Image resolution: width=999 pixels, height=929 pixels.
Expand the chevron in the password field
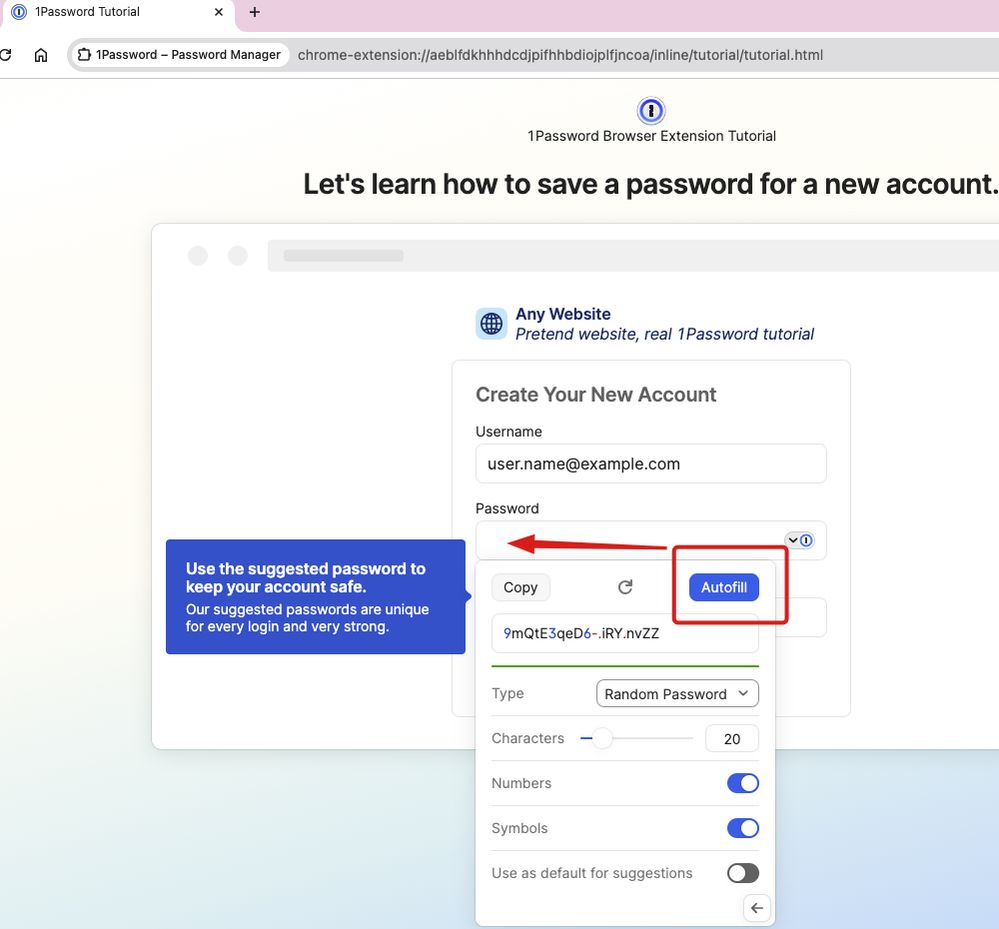[793, 540]
